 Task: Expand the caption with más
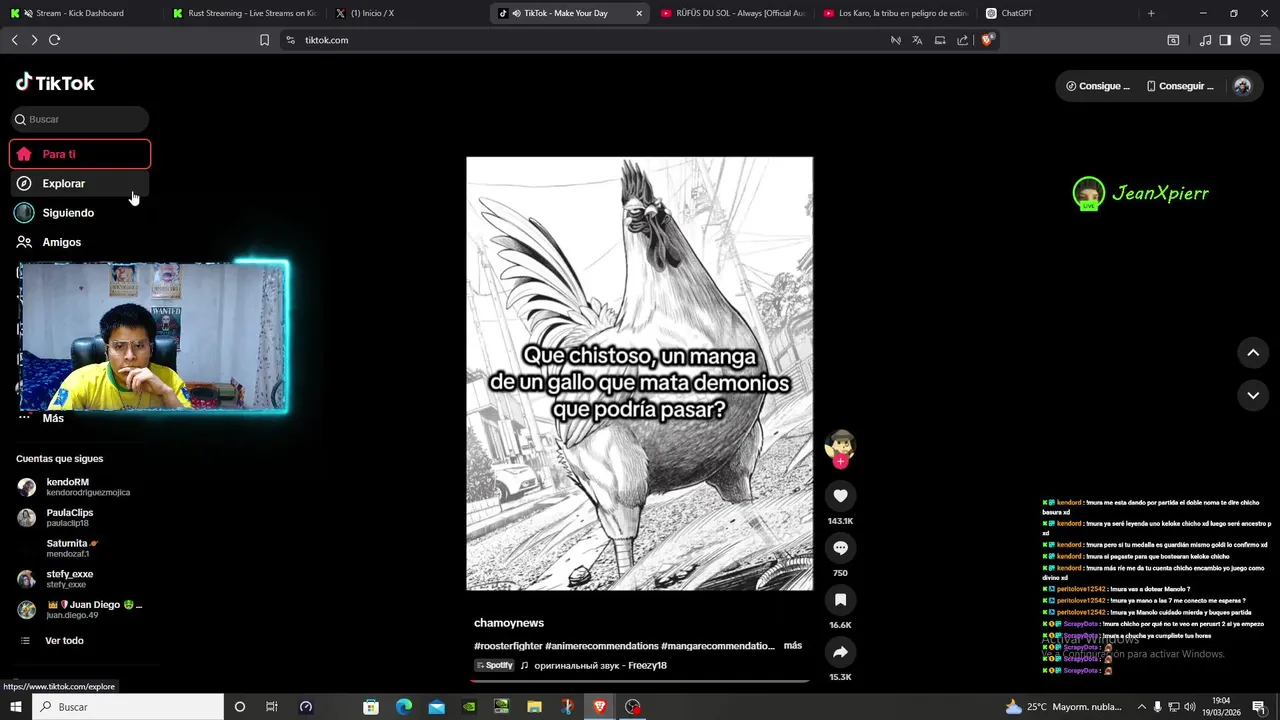click(x=793, y=645)
